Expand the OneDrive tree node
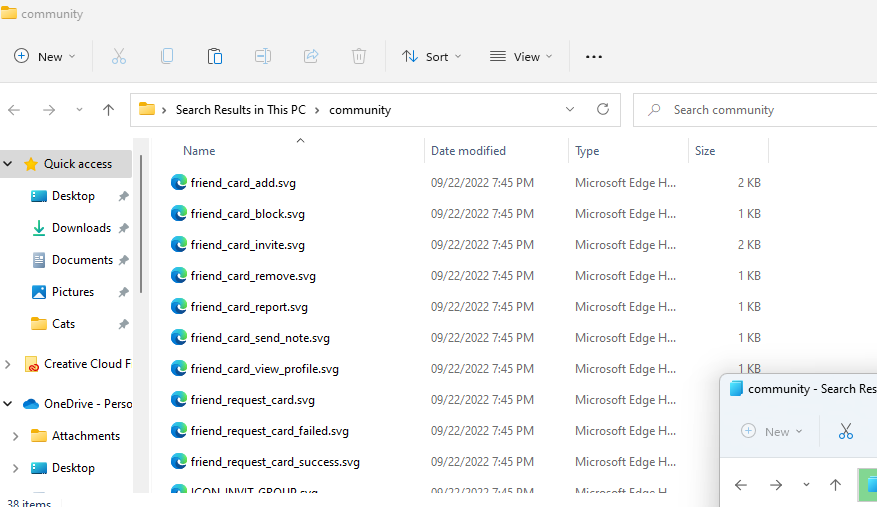Image resolution: width=877 pixels, height=507 pixels. pyautogui.click(x=9, y=404)
